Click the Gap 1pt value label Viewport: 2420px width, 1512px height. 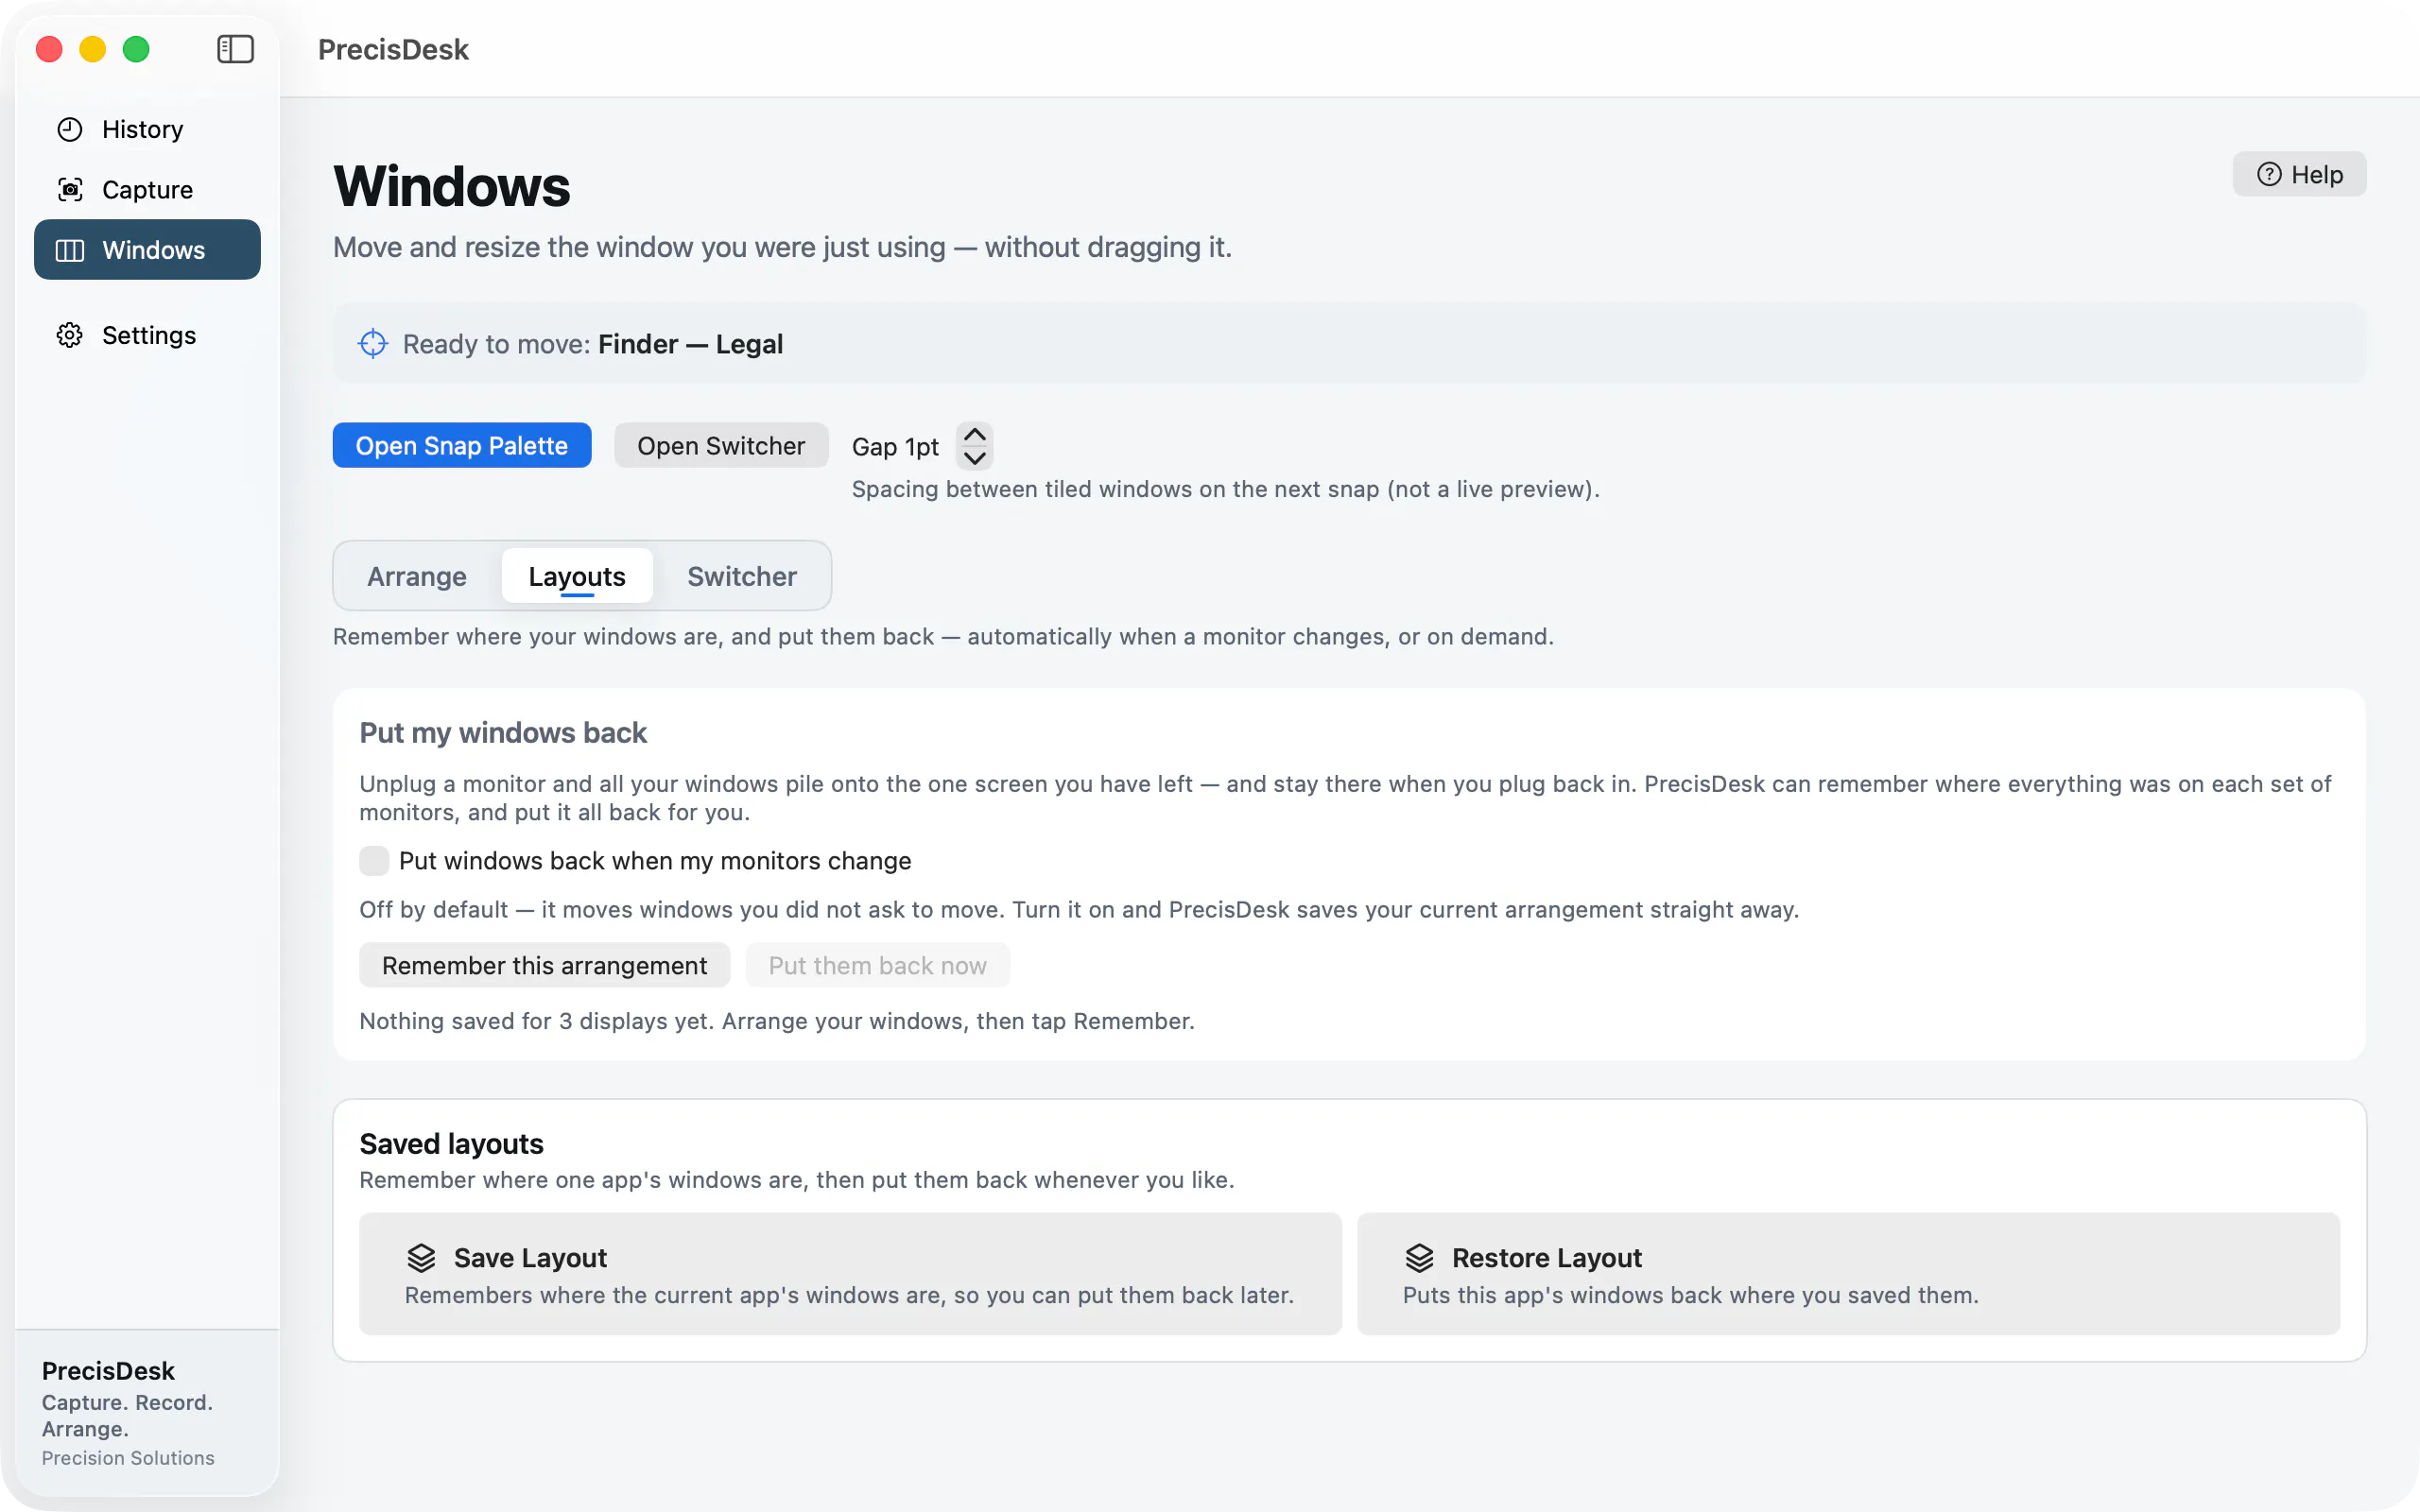895,446
